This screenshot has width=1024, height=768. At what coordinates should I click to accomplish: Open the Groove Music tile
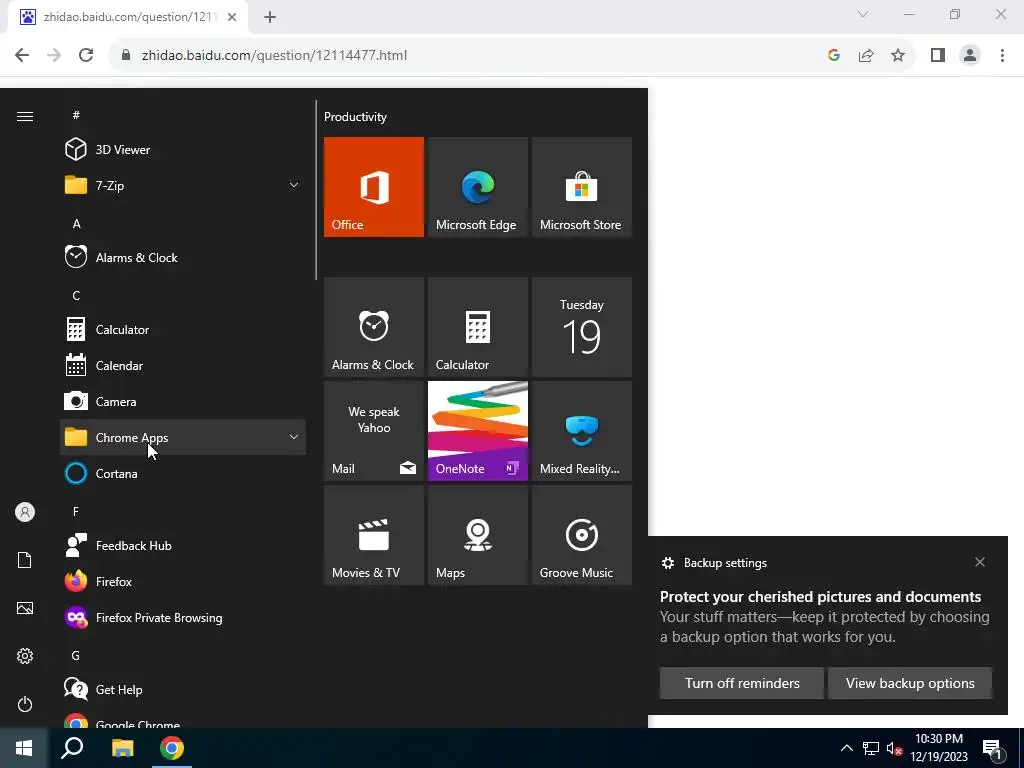581,535
